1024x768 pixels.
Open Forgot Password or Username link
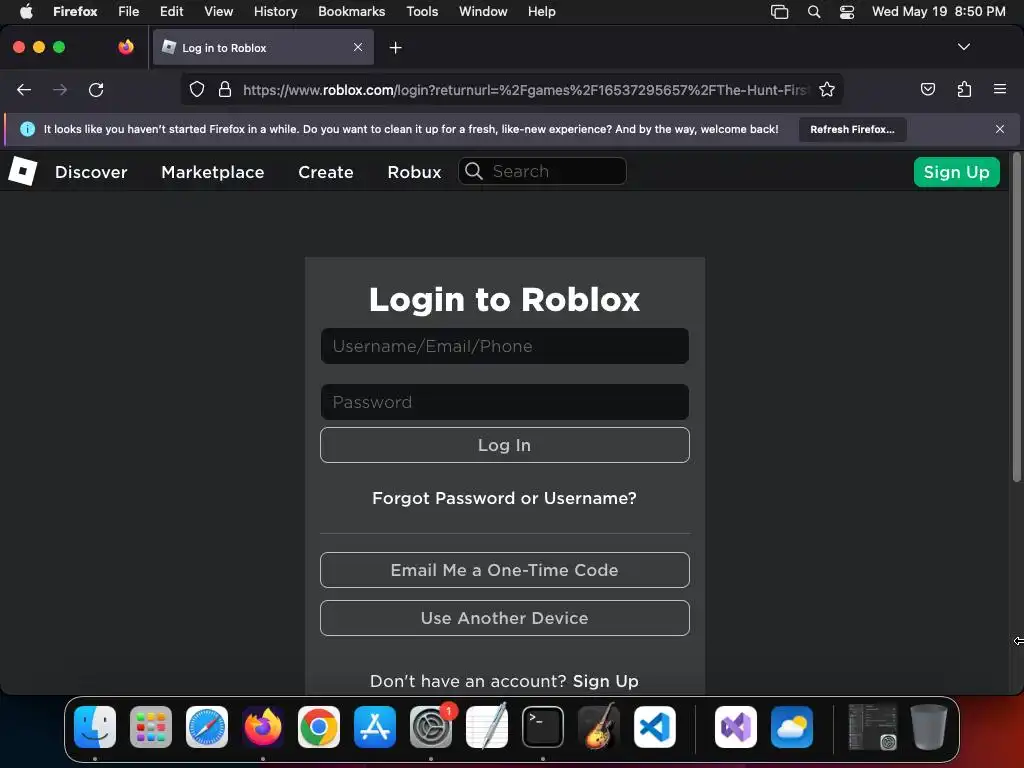(x=504, y=498)
